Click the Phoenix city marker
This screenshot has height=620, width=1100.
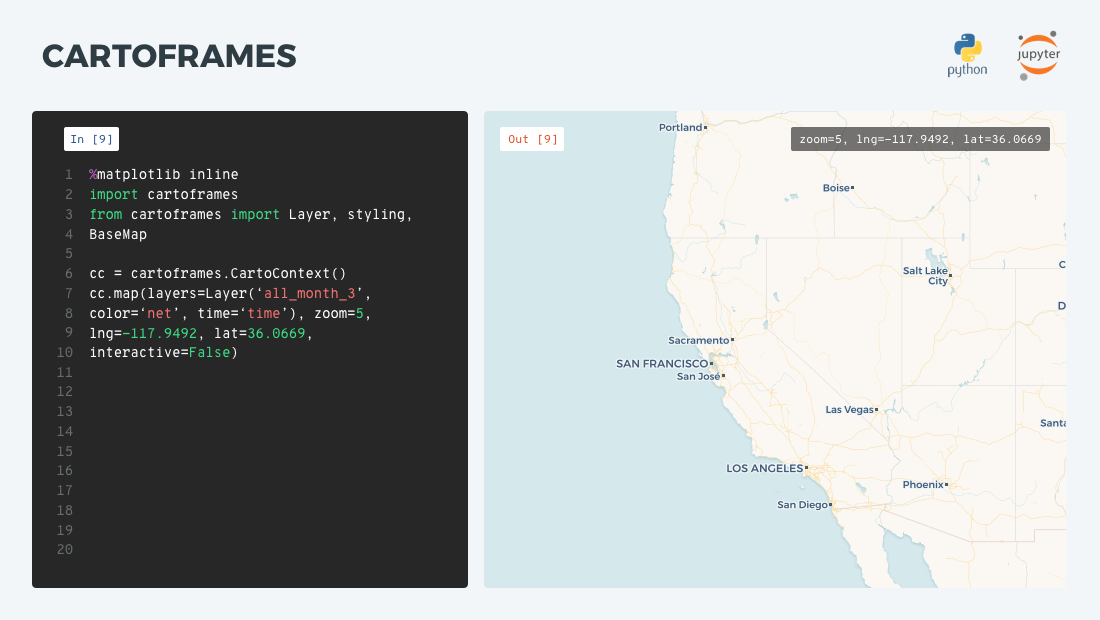click(946, 484)
